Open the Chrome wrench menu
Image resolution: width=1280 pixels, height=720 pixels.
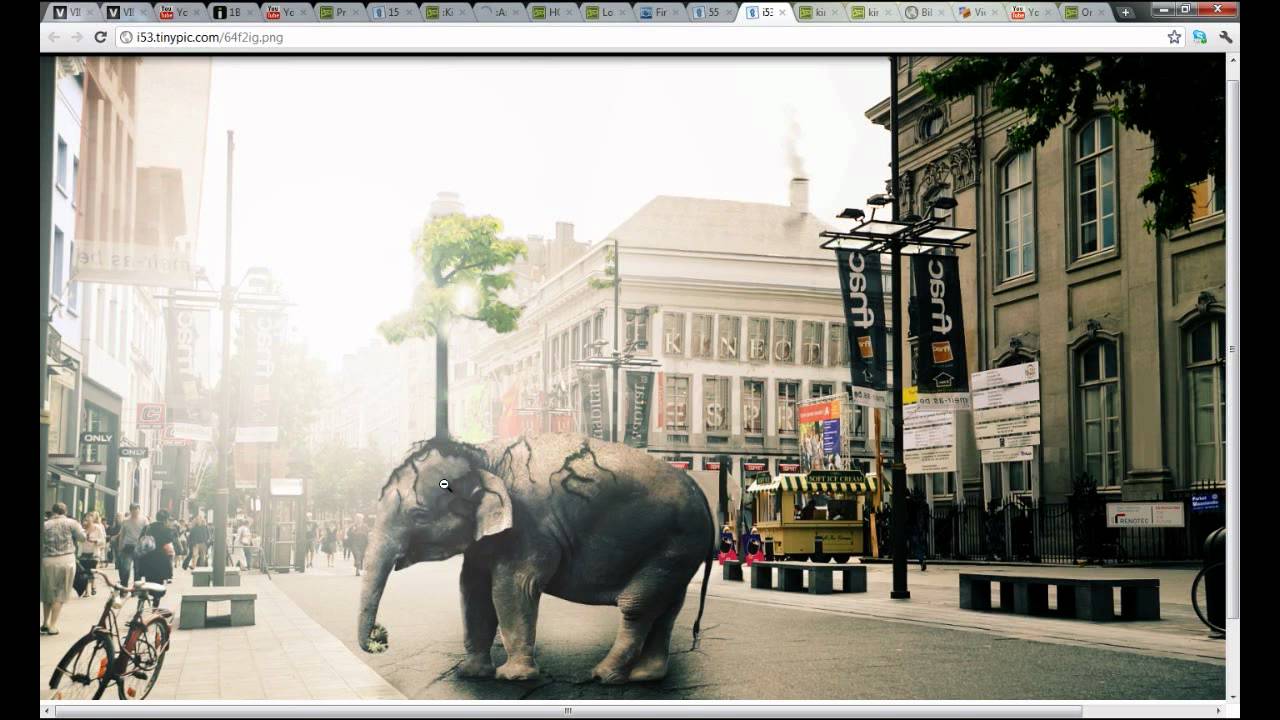(x=1225, y=37)
